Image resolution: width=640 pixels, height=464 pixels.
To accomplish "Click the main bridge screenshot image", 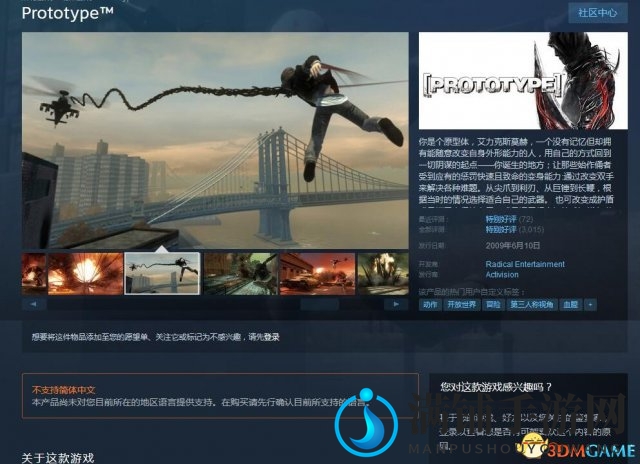I will (x=215, y=140).
